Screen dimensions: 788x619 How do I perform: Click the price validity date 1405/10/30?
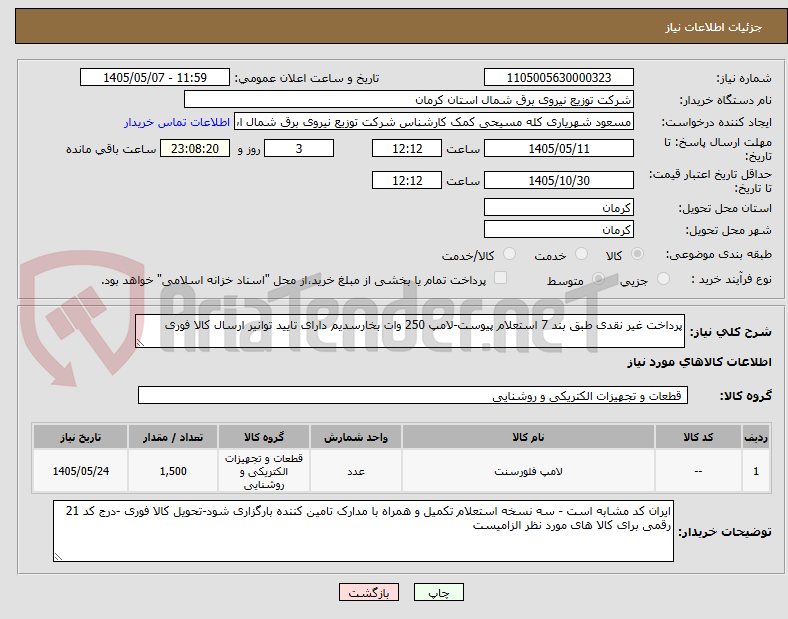[x=558, y=180]
